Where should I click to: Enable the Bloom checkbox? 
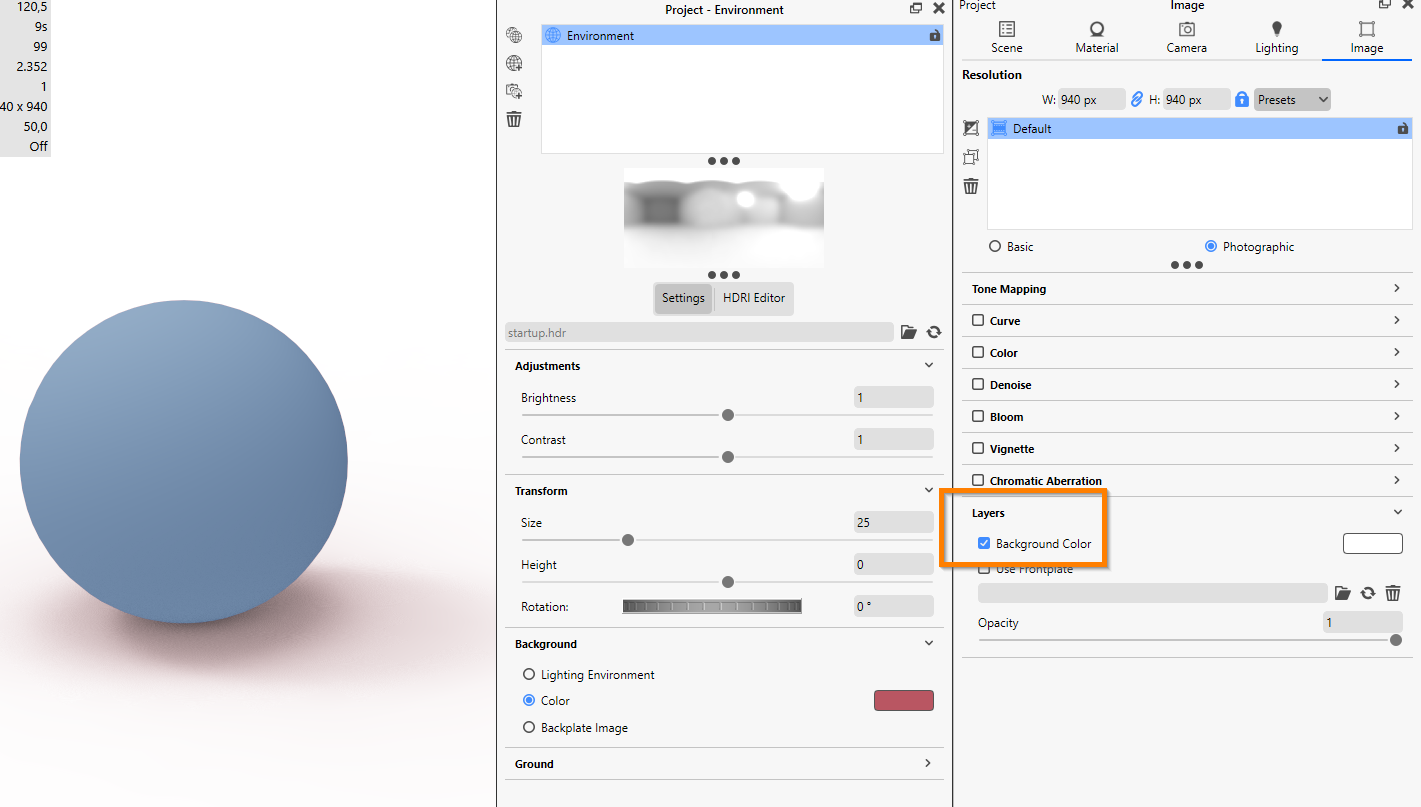coord(978,417)
